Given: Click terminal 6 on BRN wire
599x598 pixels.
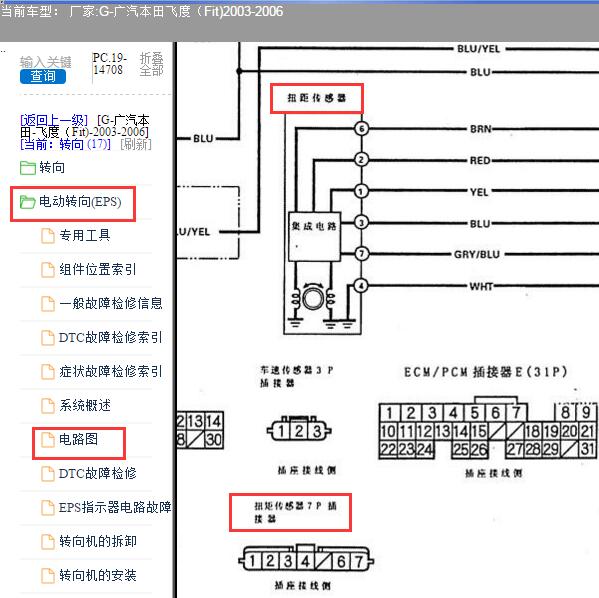Looking at the screenshot, I should [x=361, y=128].
